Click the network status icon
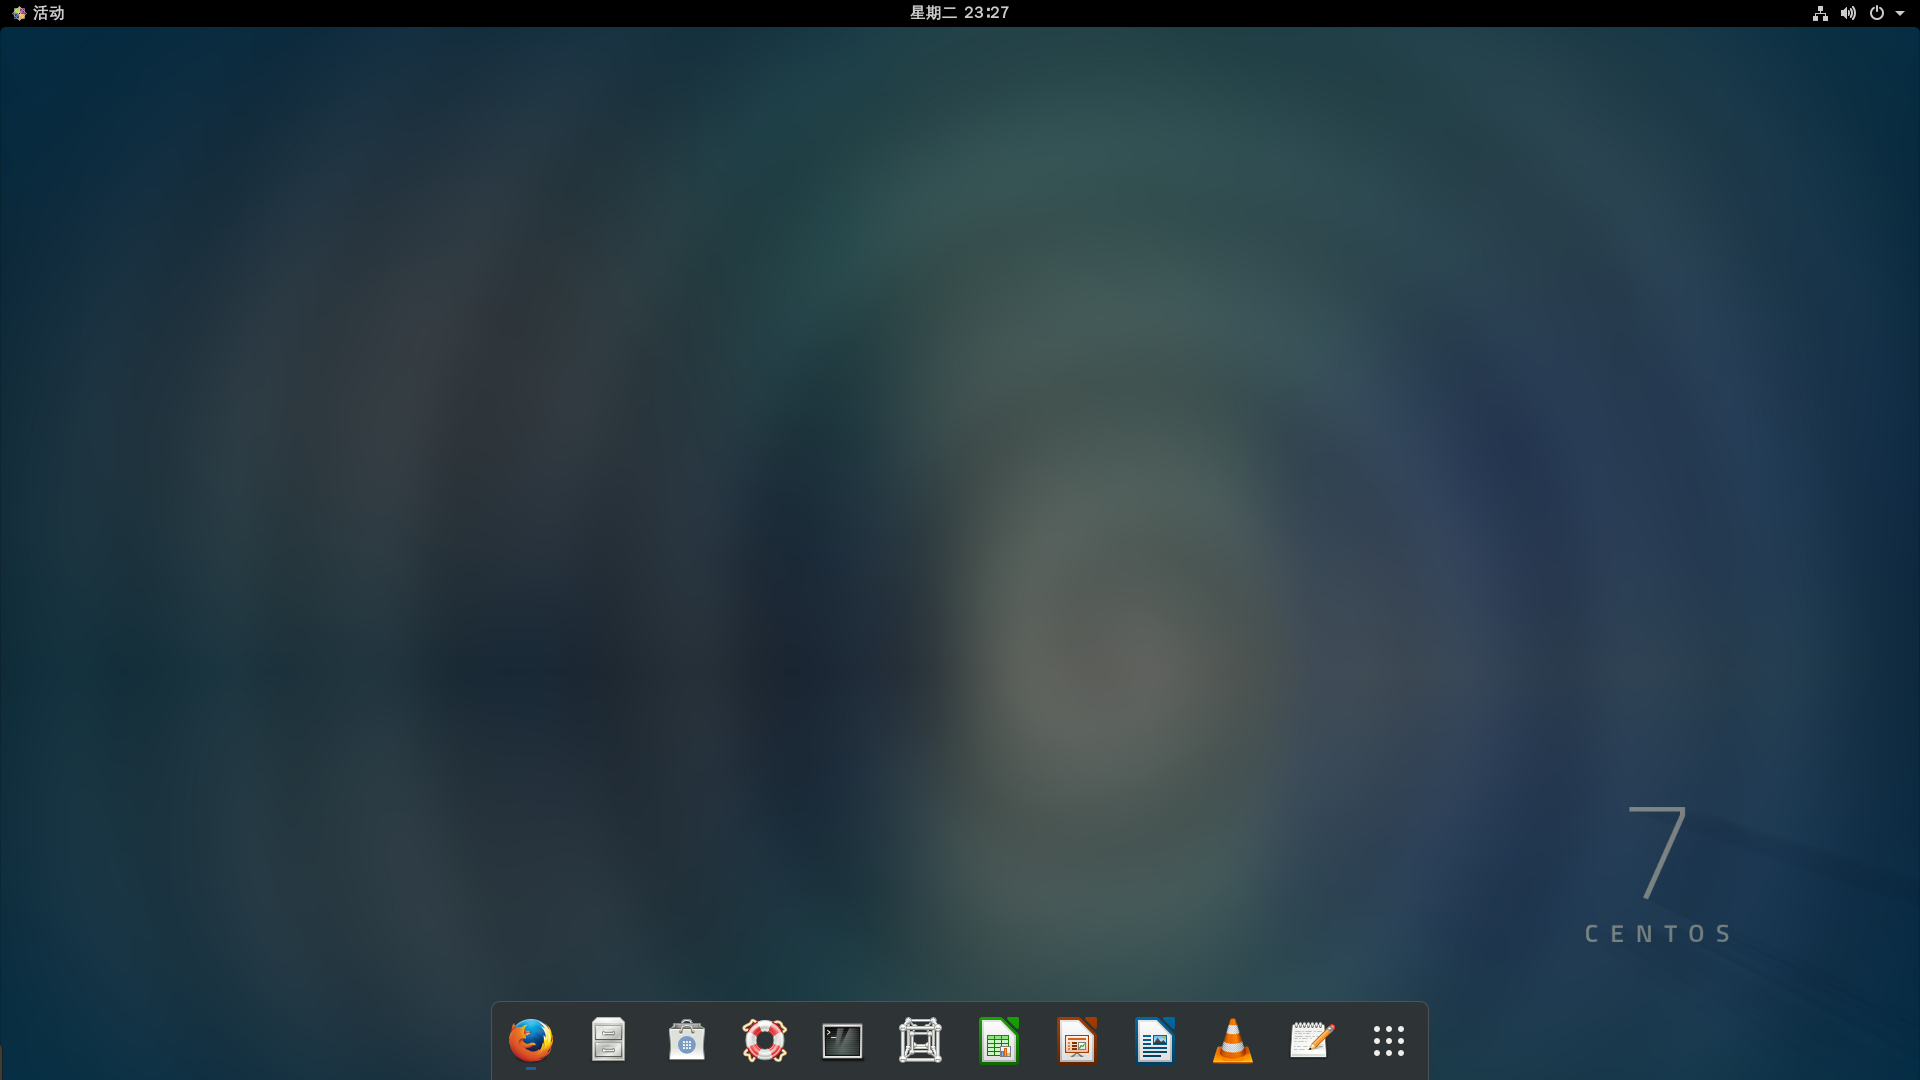Viewport: 1920px width, 1080px height. (x=1820, y=13)
